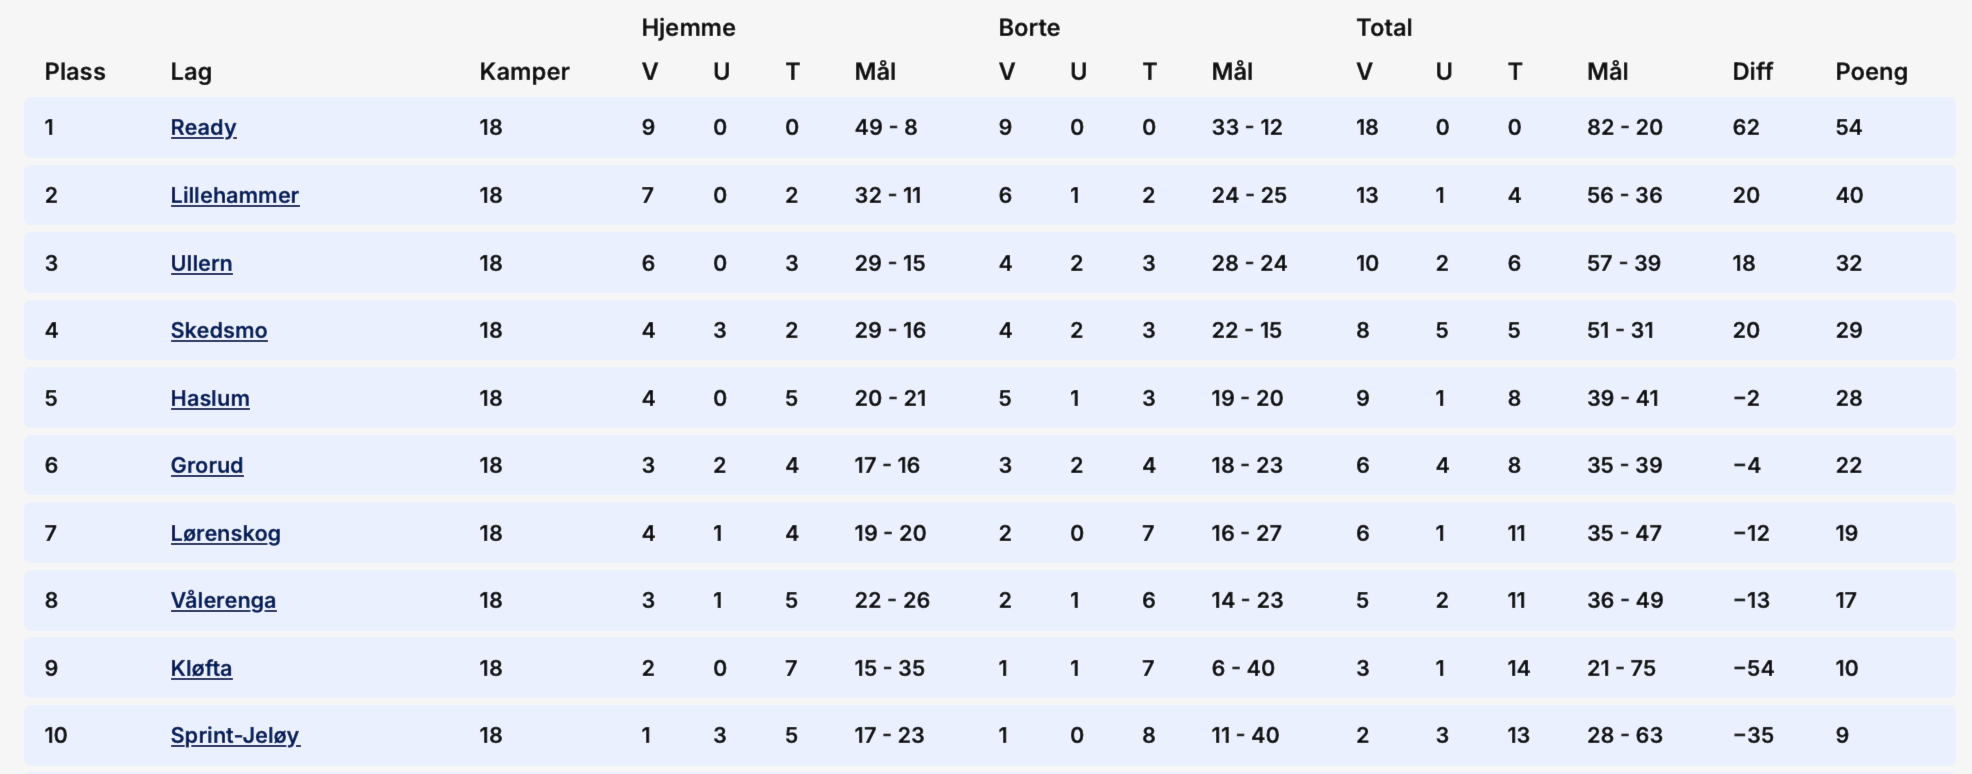This screenshot has height=774, width=1972.
Task: Click the Ullern team link
Action: tap(201, 264)
